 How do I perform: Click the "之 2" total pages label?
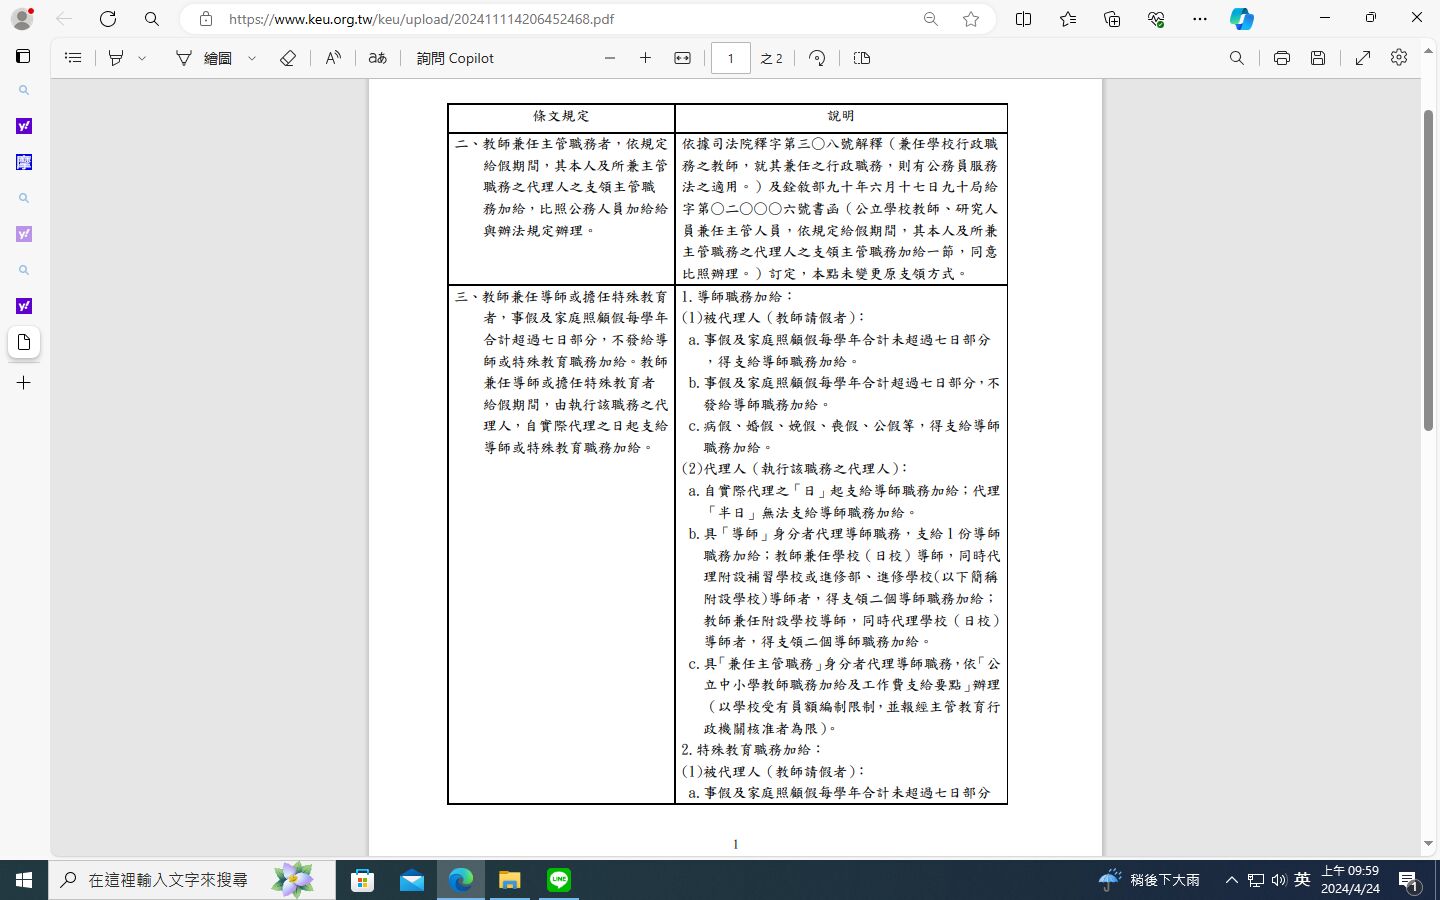point(771,58)
